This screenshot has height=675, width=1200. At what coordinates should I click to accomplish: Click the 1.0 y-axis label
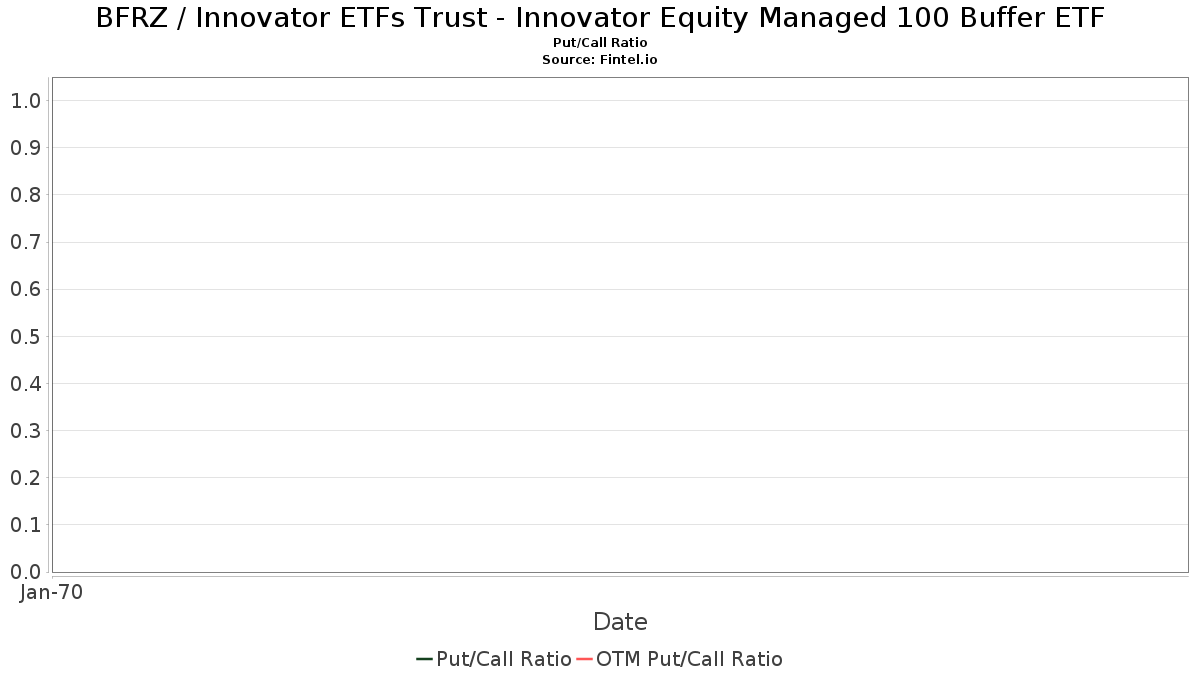pos(25,101)
